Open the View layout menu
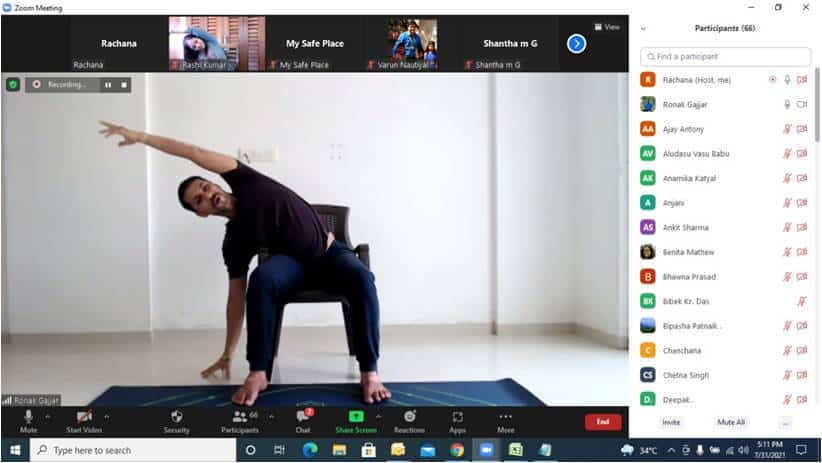This screenshot has height=463, width=822. [x=607, y=27]
